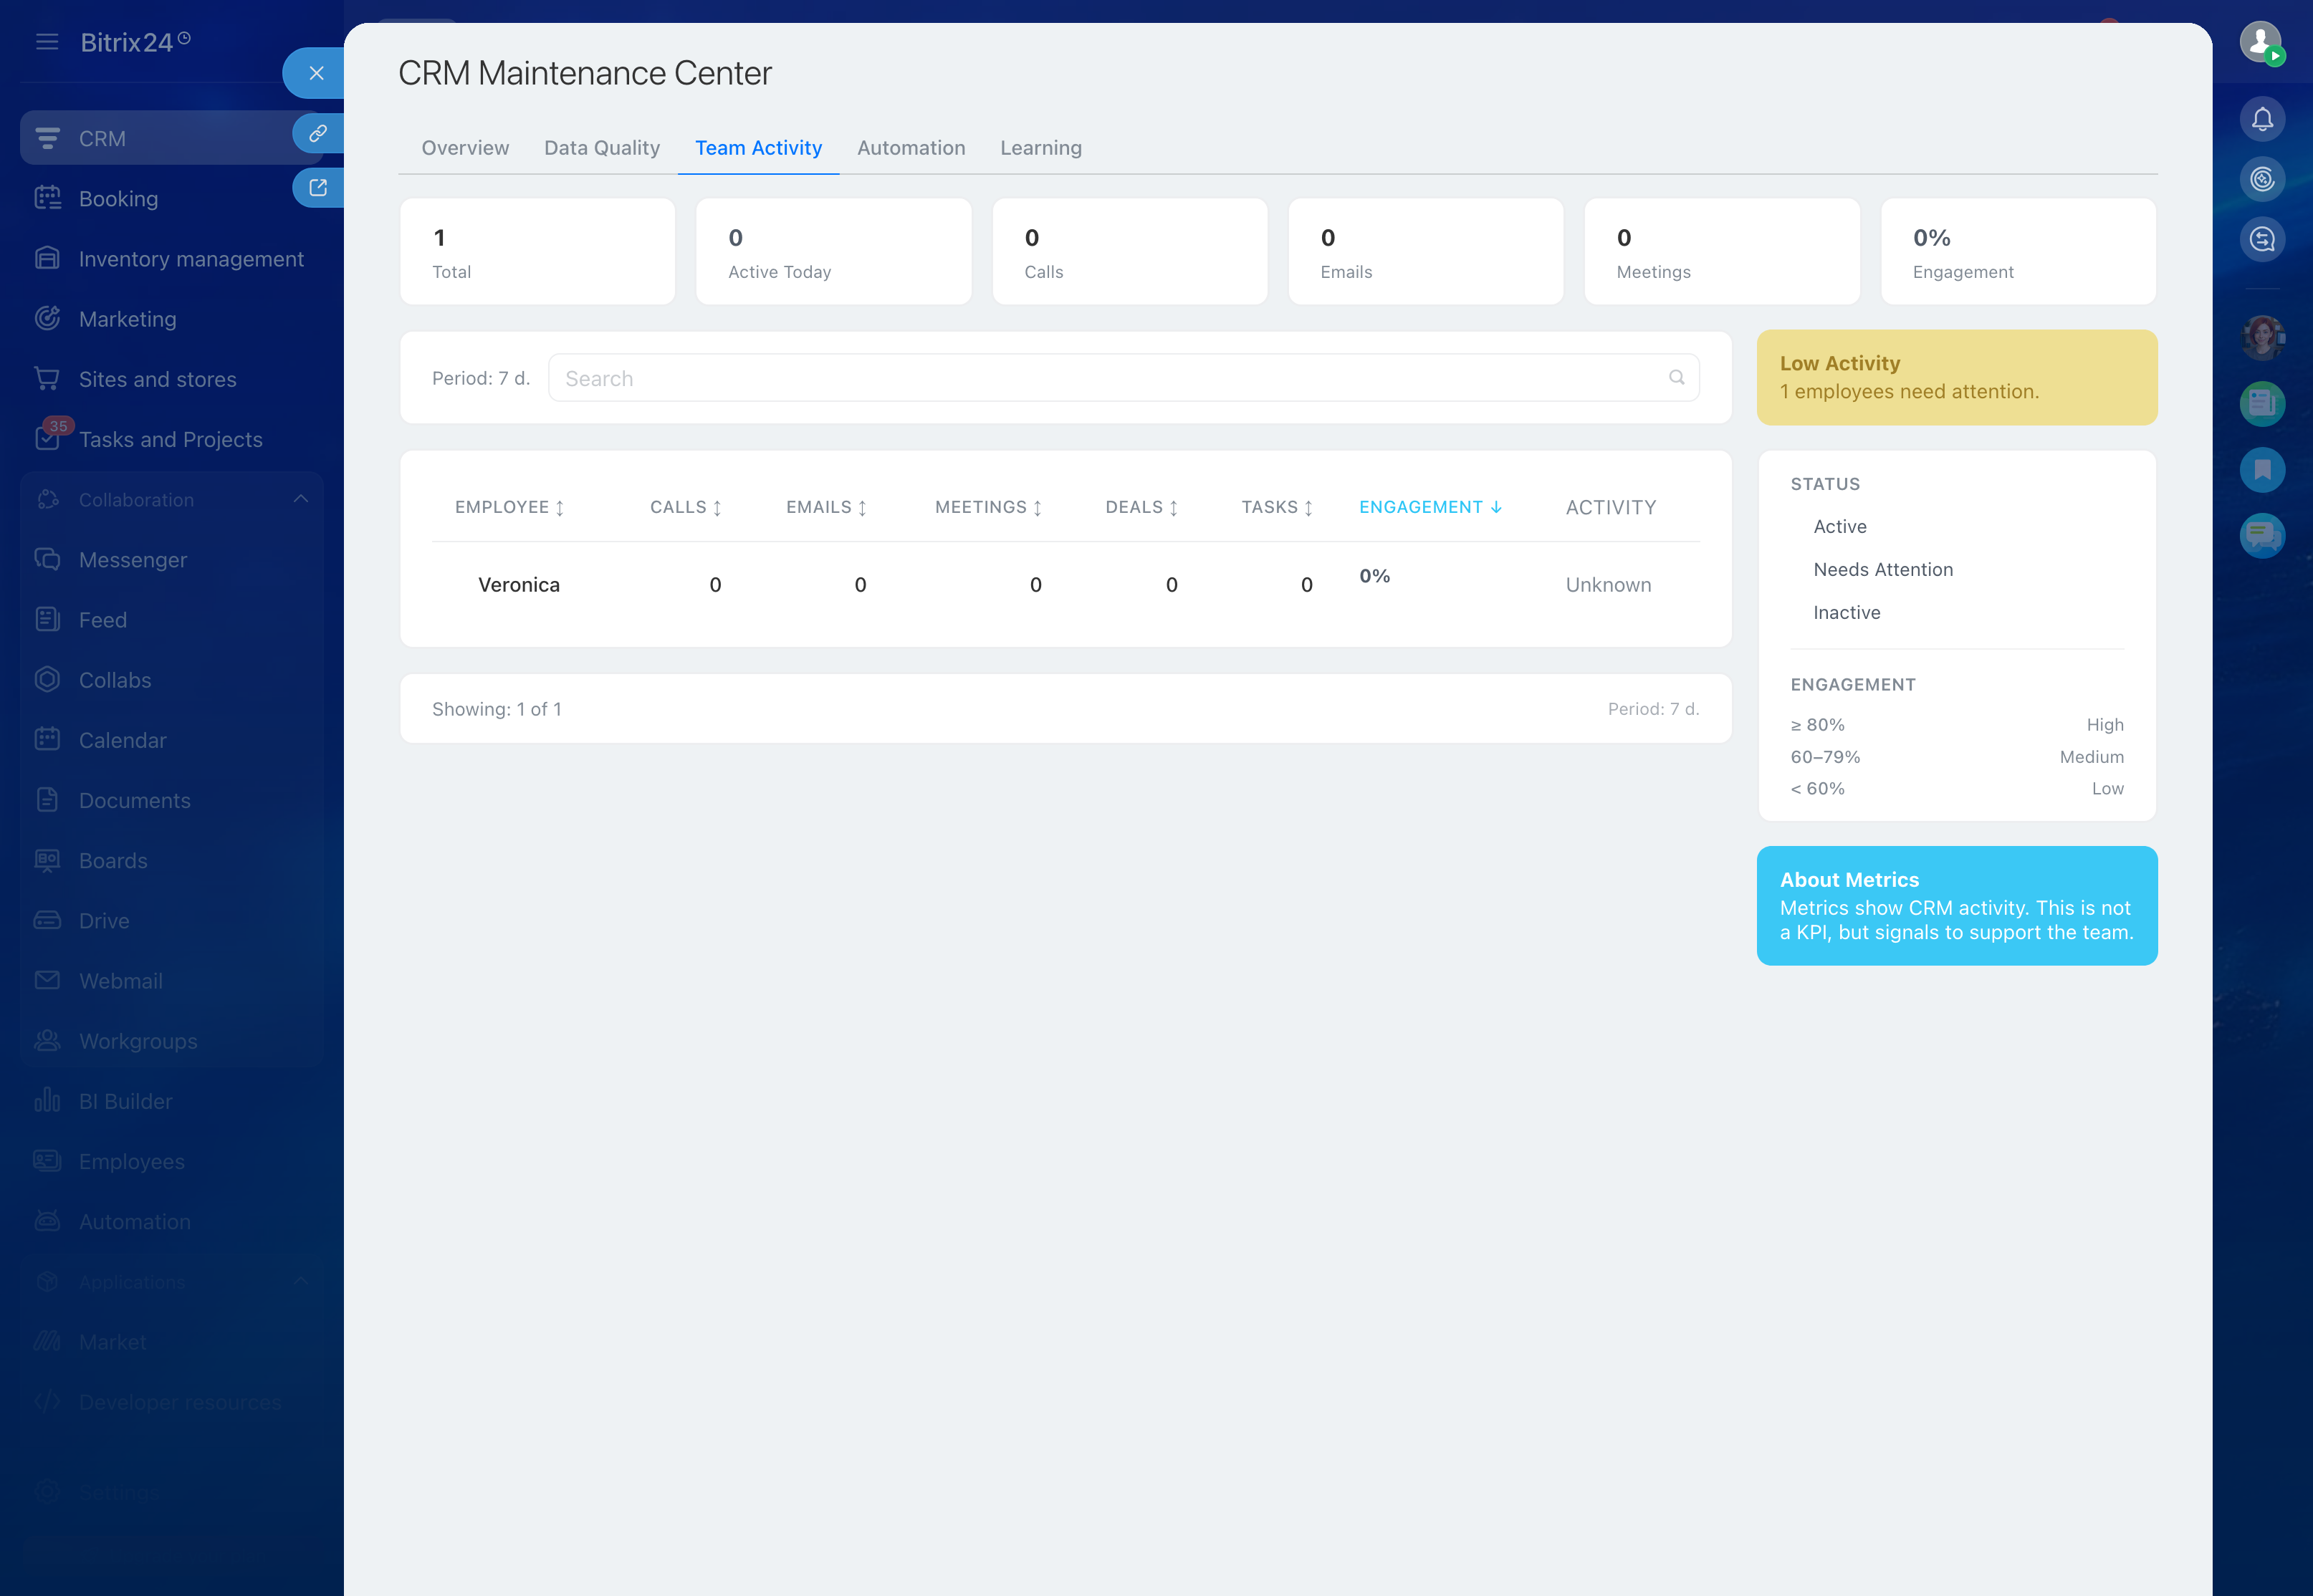Select the Active status filter
The width and height of the screenshot is (2313, 1596).
click(1839, 527)
